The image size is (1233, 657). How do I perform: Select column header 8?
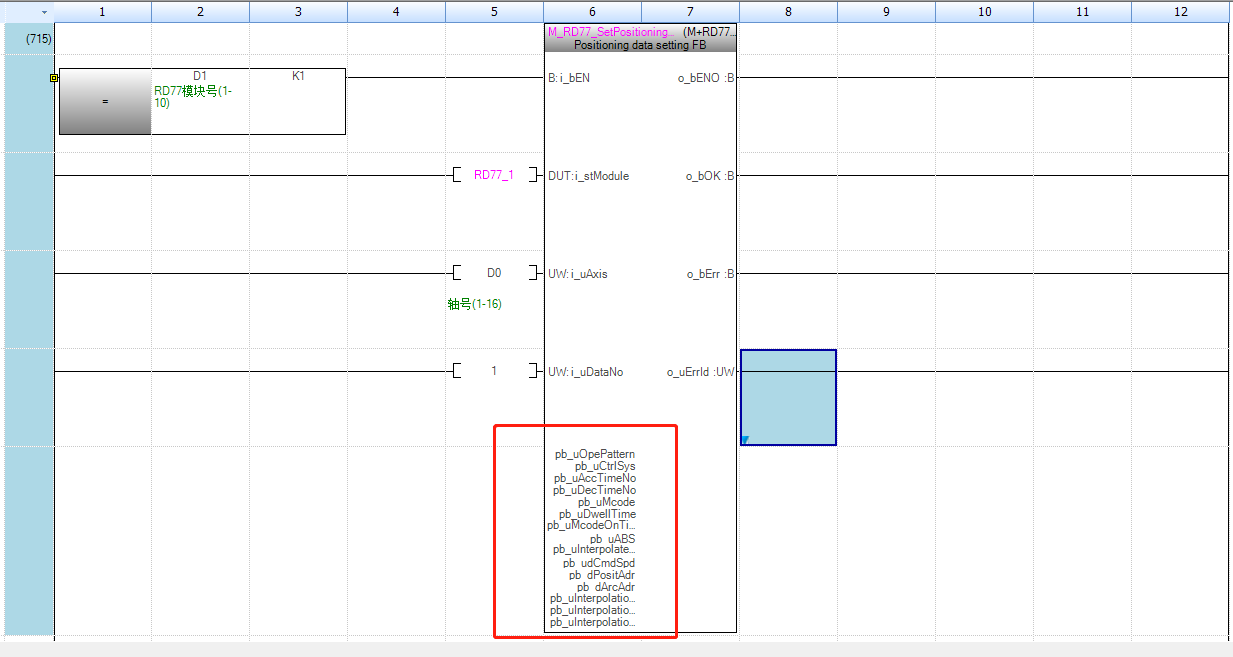coord(788,12)
